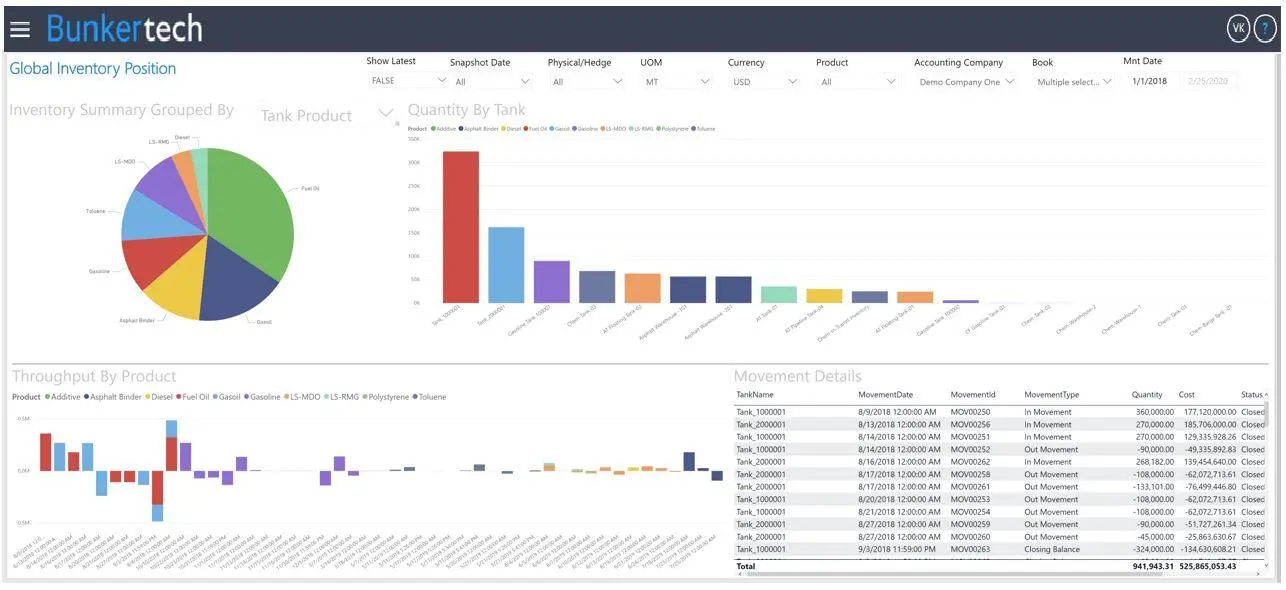Open the help question mark icon
Viewport: 1286px width, 590px height.
[1265, 29]
